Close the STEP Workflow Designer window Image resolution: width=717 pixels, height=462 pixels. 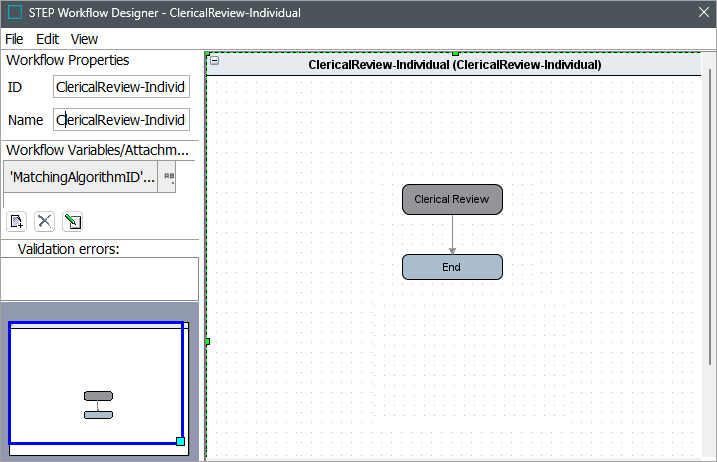point(703,13)
